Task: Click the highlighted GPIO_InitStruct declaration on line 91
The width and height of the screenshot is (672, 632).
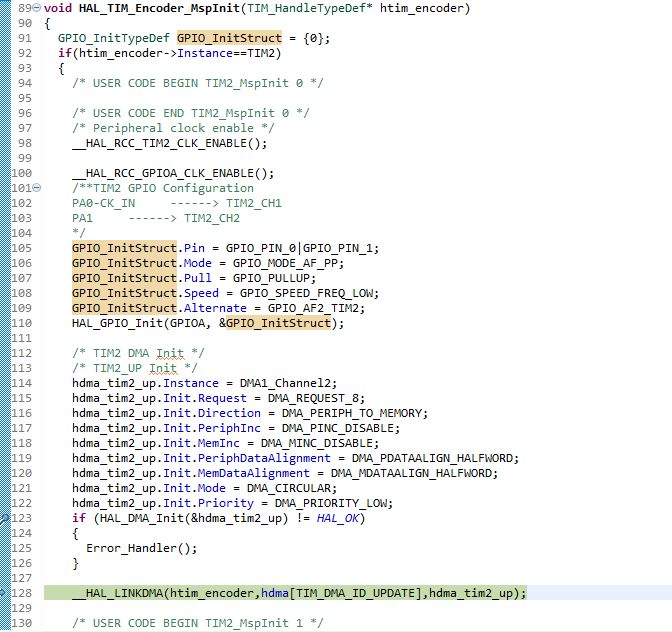Action: pos(229,39)
